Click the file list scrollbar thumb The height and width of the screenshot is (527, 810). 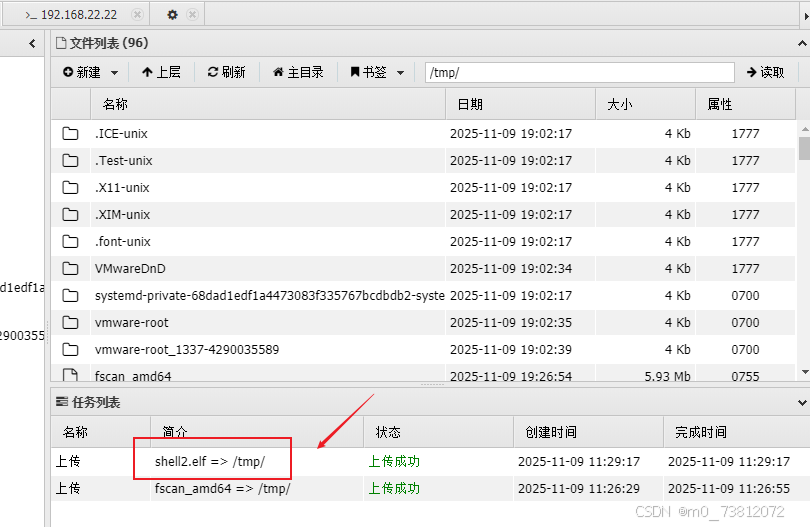click(x=804, y=148)
